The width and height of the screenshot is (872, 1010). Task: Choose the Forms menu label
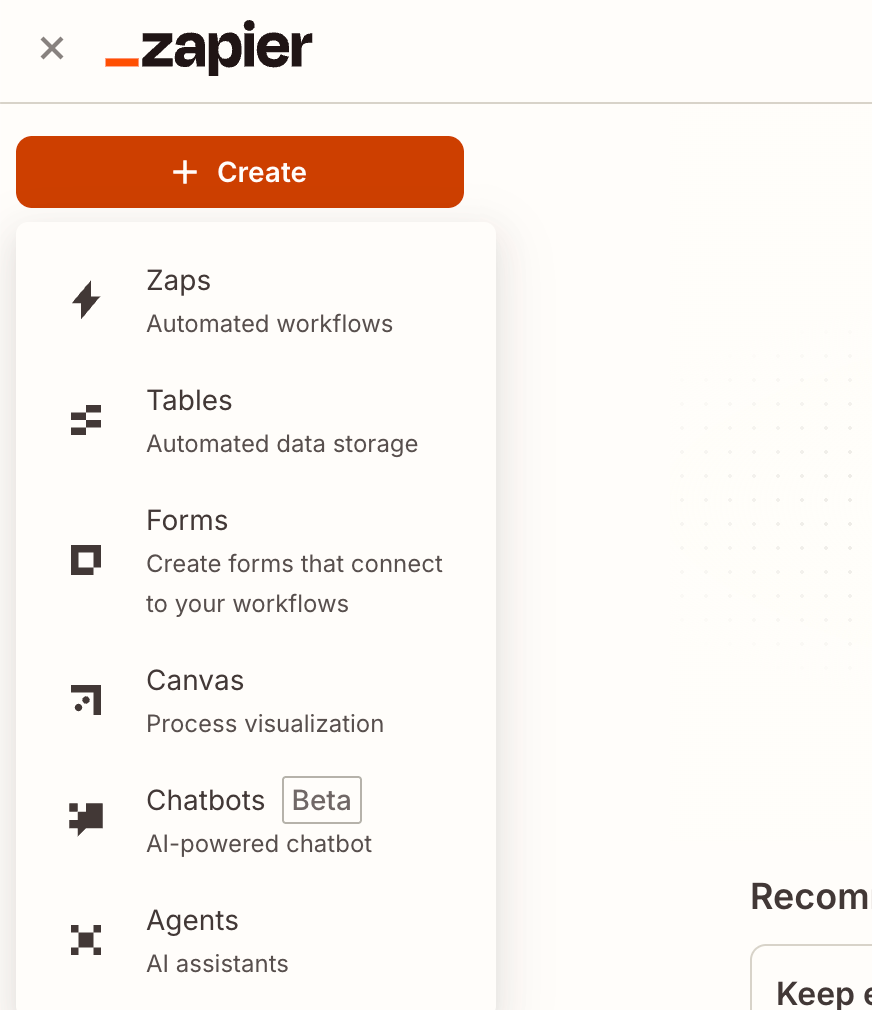click(x=187, y=520)
